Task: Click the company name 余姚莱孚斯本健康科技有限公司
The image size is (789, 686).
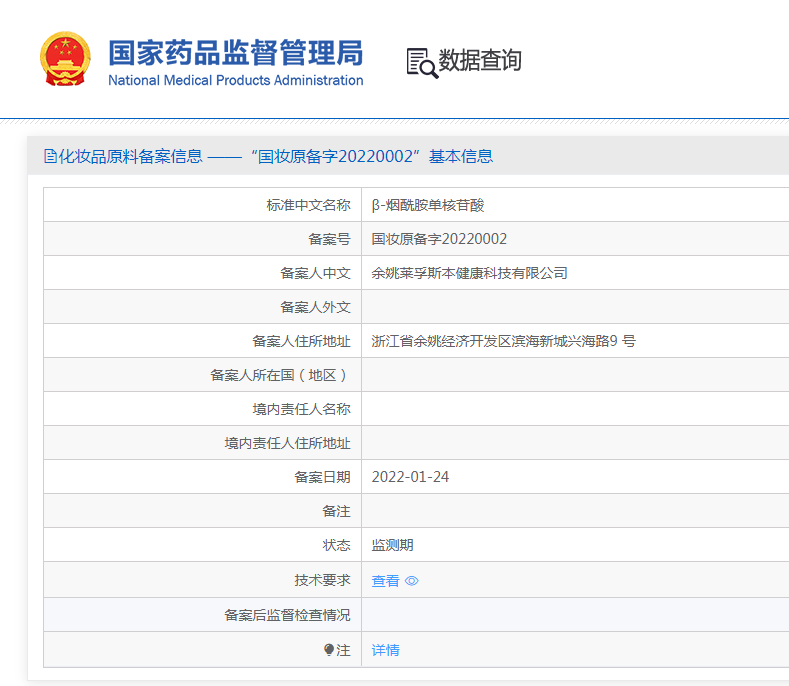Action: (x=469, y=273)
